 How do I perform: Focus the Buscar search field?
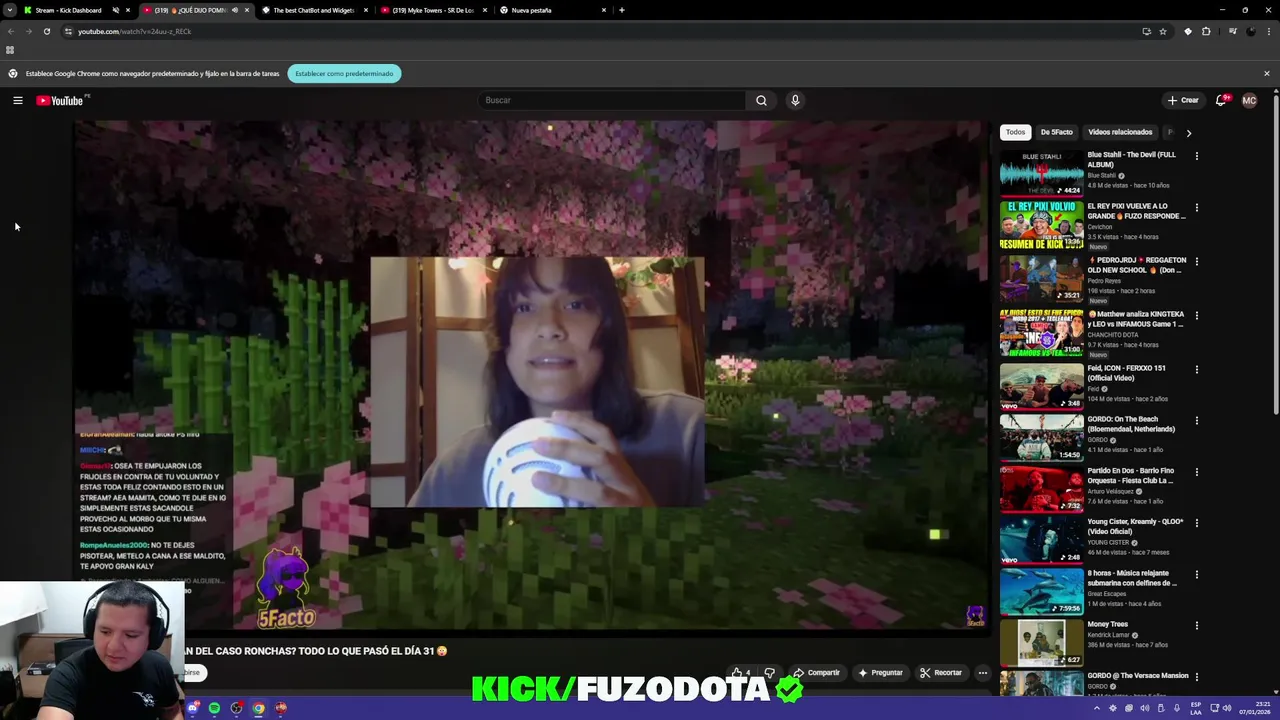(x=612, y=100)
